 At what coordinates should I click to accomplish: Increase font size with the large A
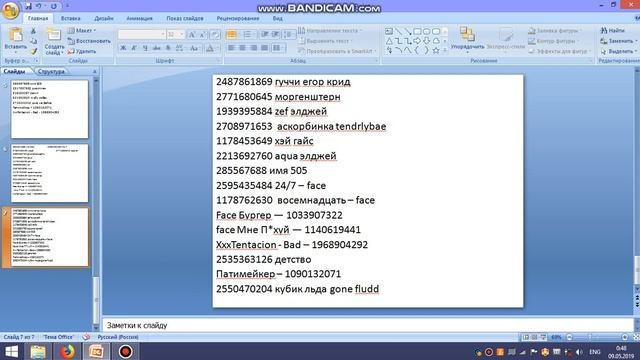tap(191, 35)
